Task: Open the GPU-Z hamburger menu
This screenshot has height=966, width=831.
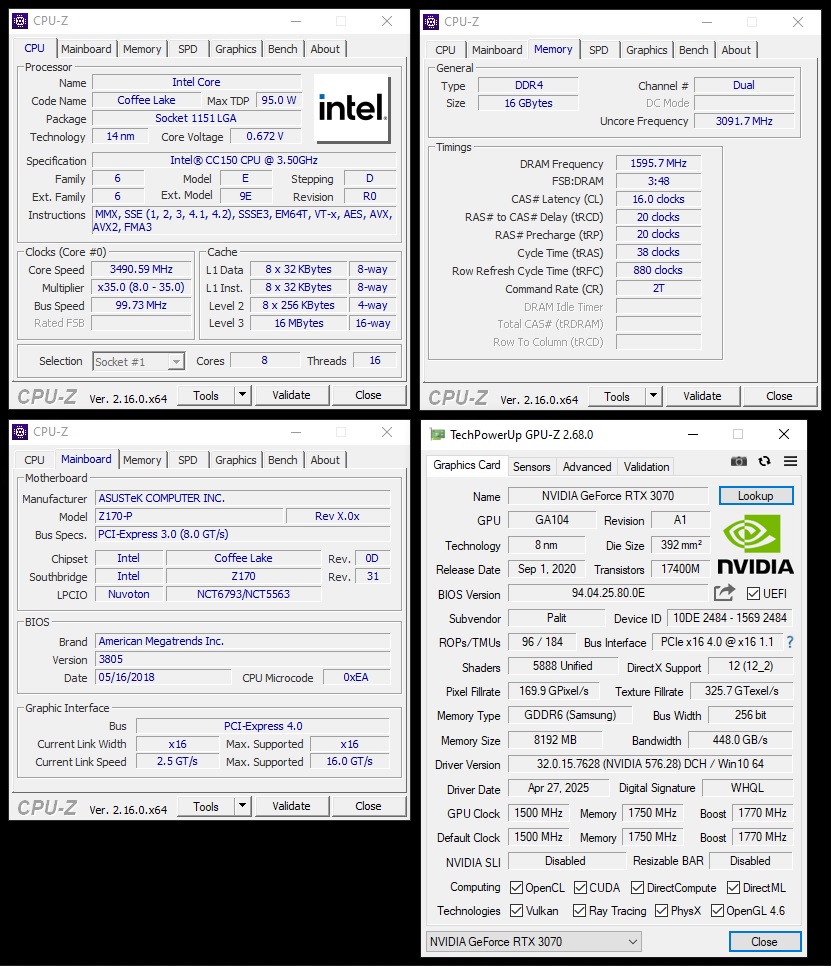Action: [790, 461]
